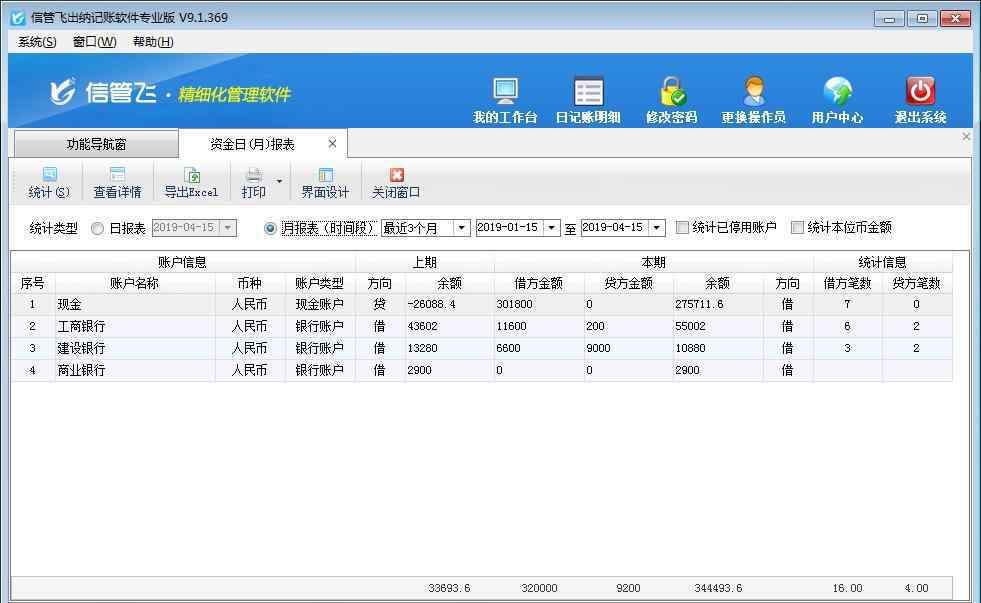Click the 10880 balance cell
This screenshot has width=981, height=603.
coord(718,348)
